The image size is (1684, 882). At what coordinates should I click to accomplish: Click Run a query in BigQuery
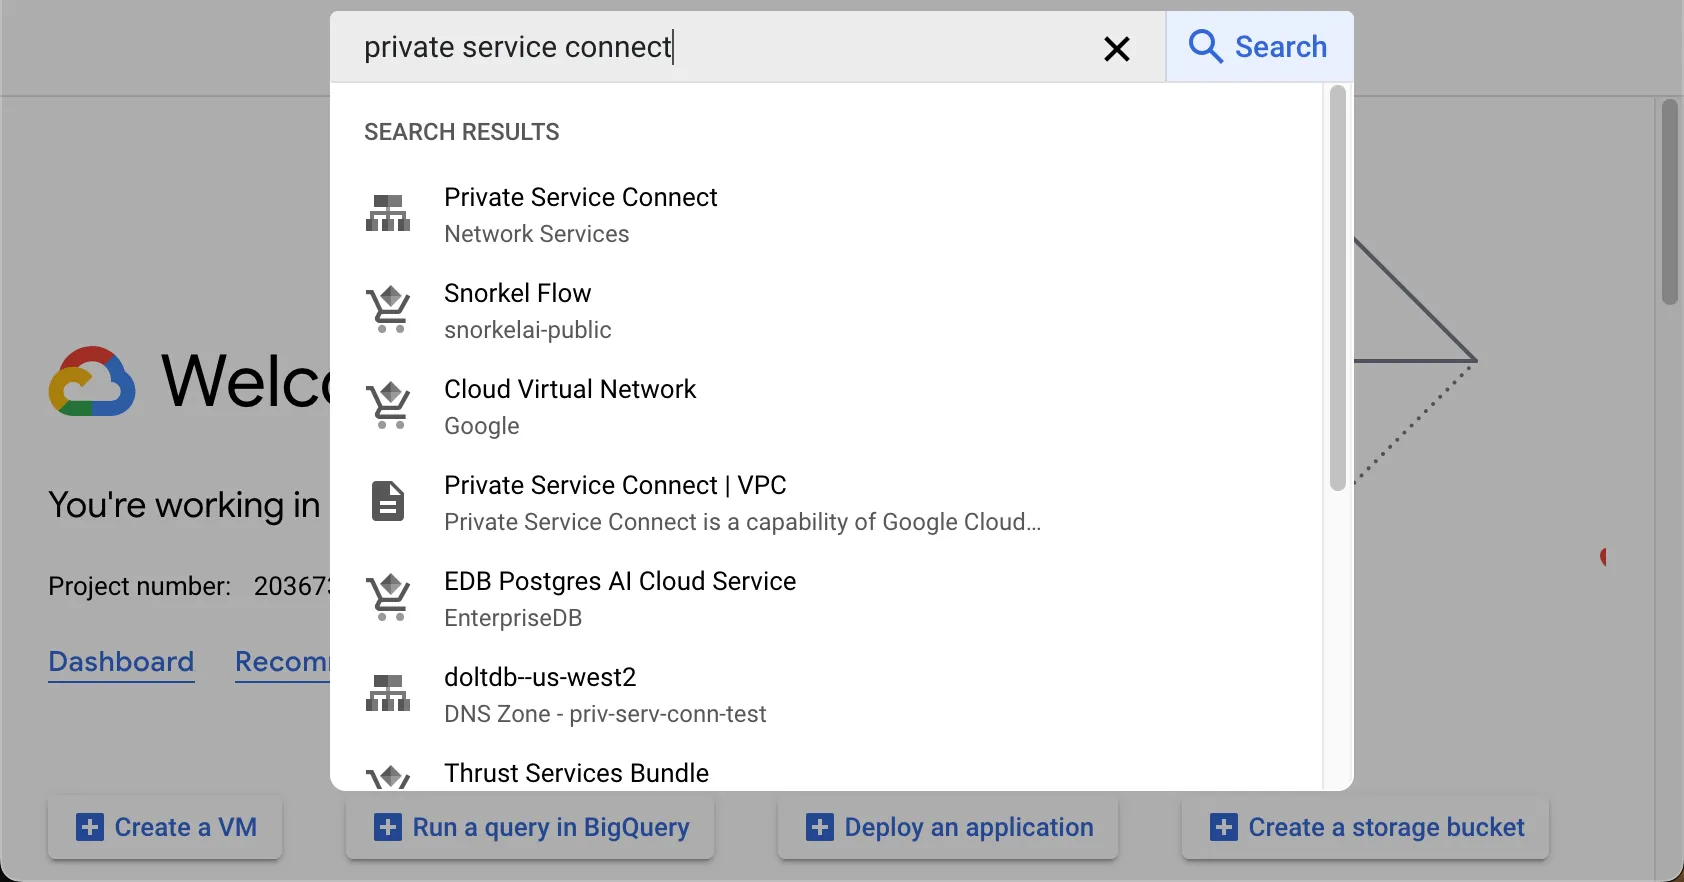[x=530, y=828]
